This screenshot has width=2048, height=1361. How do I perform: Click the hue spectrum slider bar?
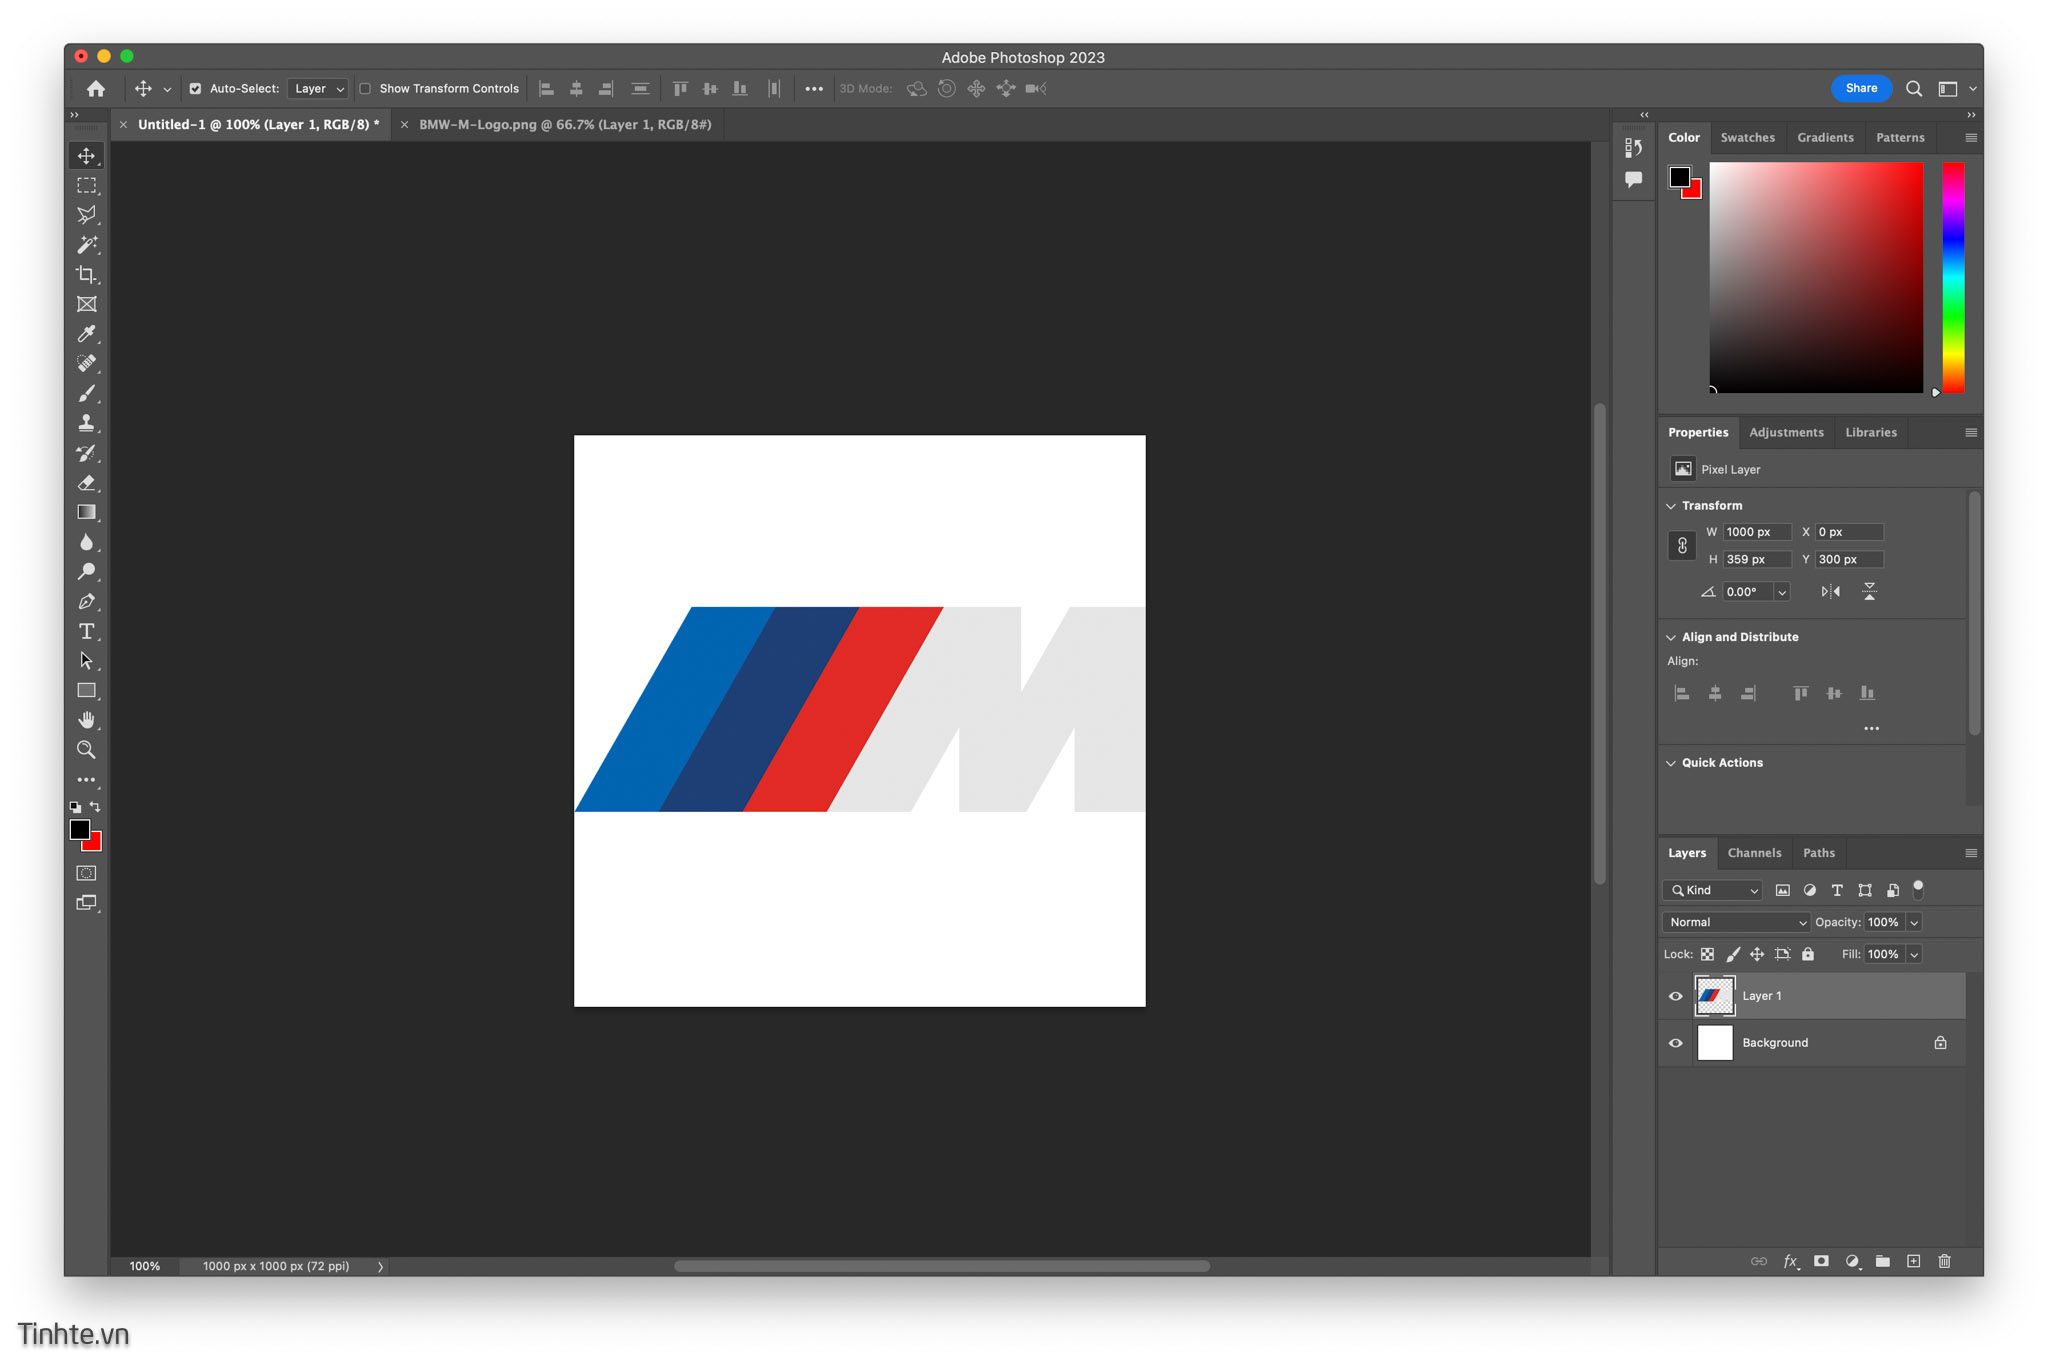click(x=1953, y=278)
